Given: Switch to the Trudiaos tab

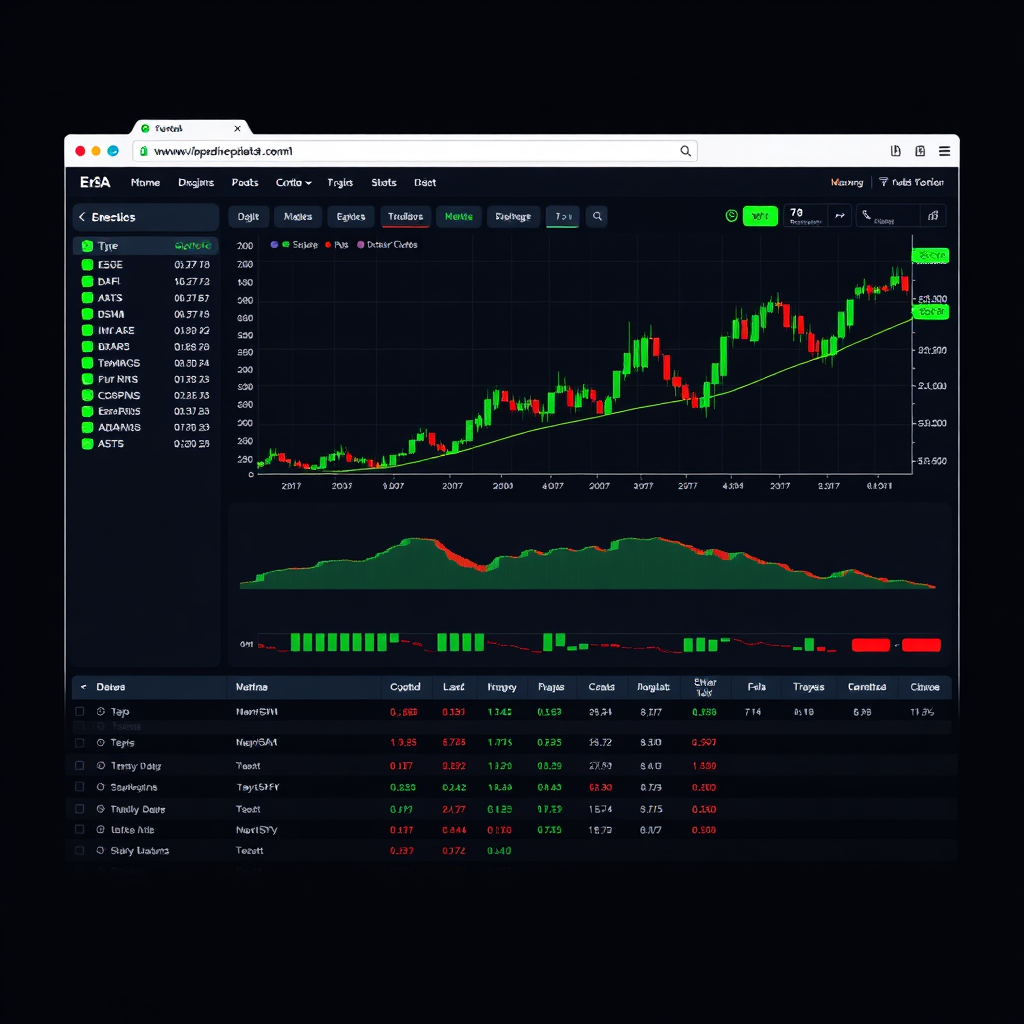Looking at the screenshot, I should point(405,216).
